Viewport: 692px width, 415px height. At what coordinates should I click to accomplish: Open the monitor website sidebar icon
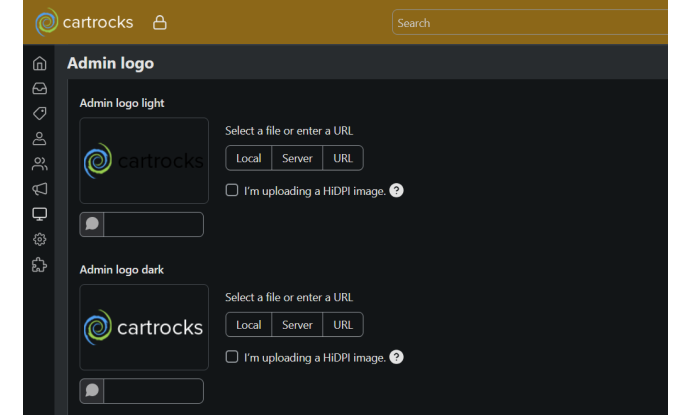pyautogui.click(x=40, y=214)
